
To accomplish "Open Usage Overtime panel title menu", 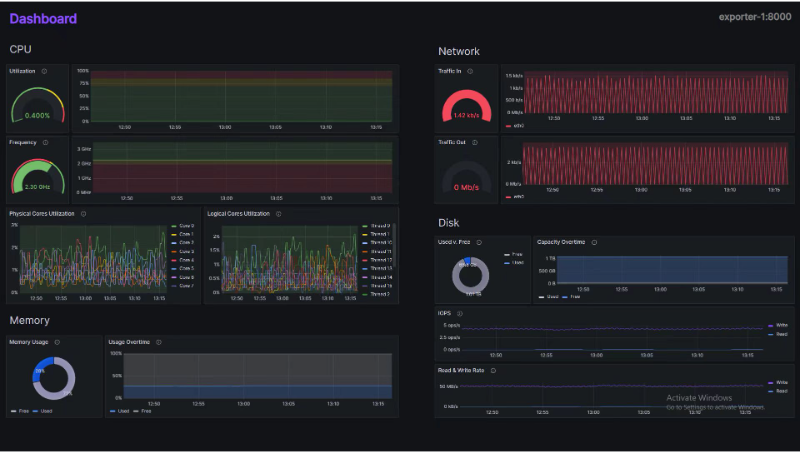I will (129, 342).
